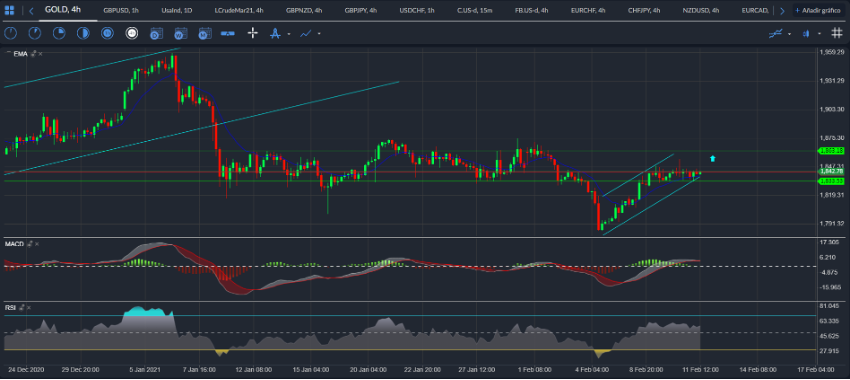Open the chart layout grid menu icon
Image resolution: width=850 pixels, height=380 pixels.
click(9, 10)
